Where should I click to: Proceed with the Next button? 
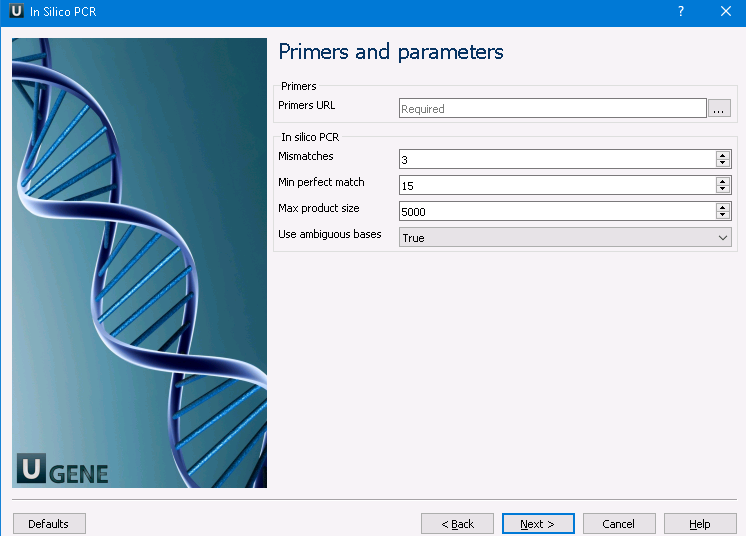point(538,524)
